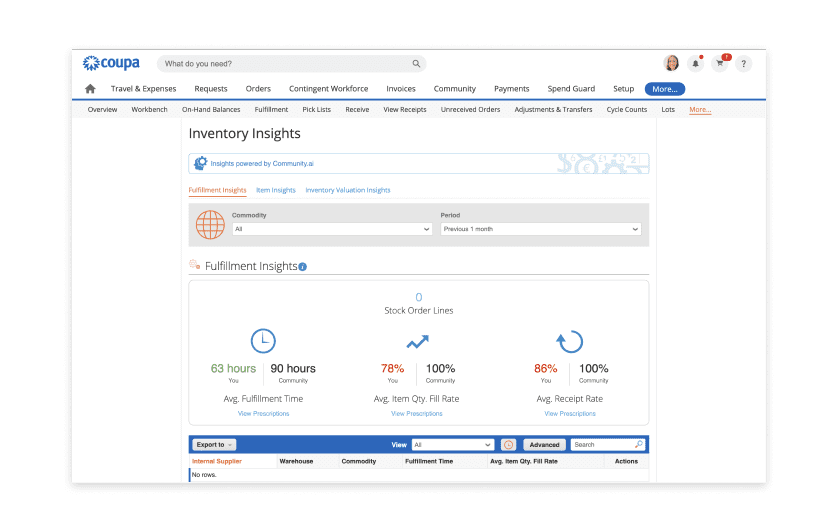Click the Fulfillment Time column header
The image size is (838, 531).
429,461
